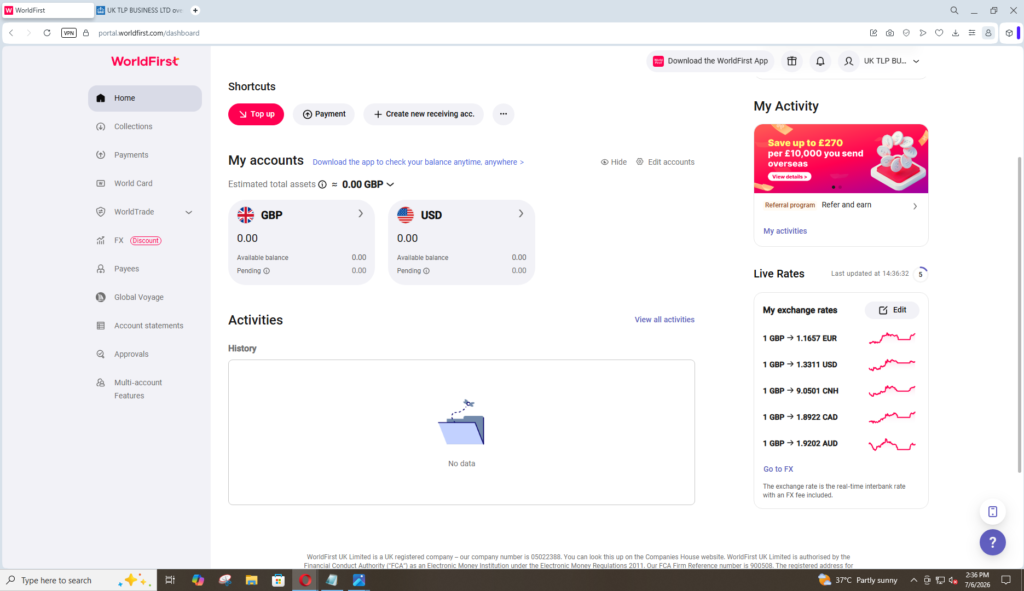Click Edit accounts gear option
Image resolution: width=1024 pixels, height=591 pixels.
665,162
